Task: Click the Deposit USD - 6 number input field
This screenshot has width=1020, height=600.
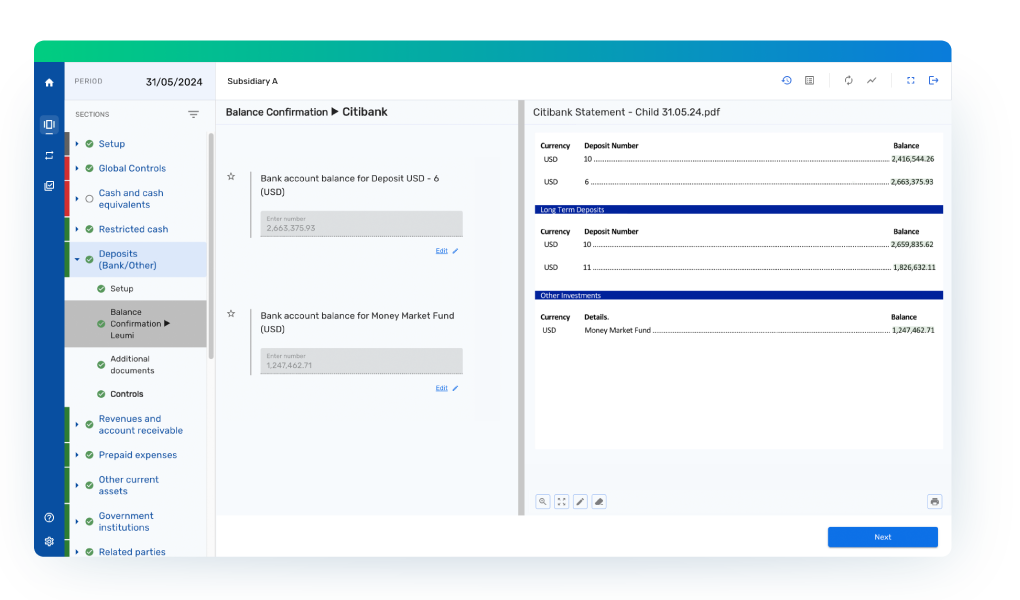Action: click(361, 224)
